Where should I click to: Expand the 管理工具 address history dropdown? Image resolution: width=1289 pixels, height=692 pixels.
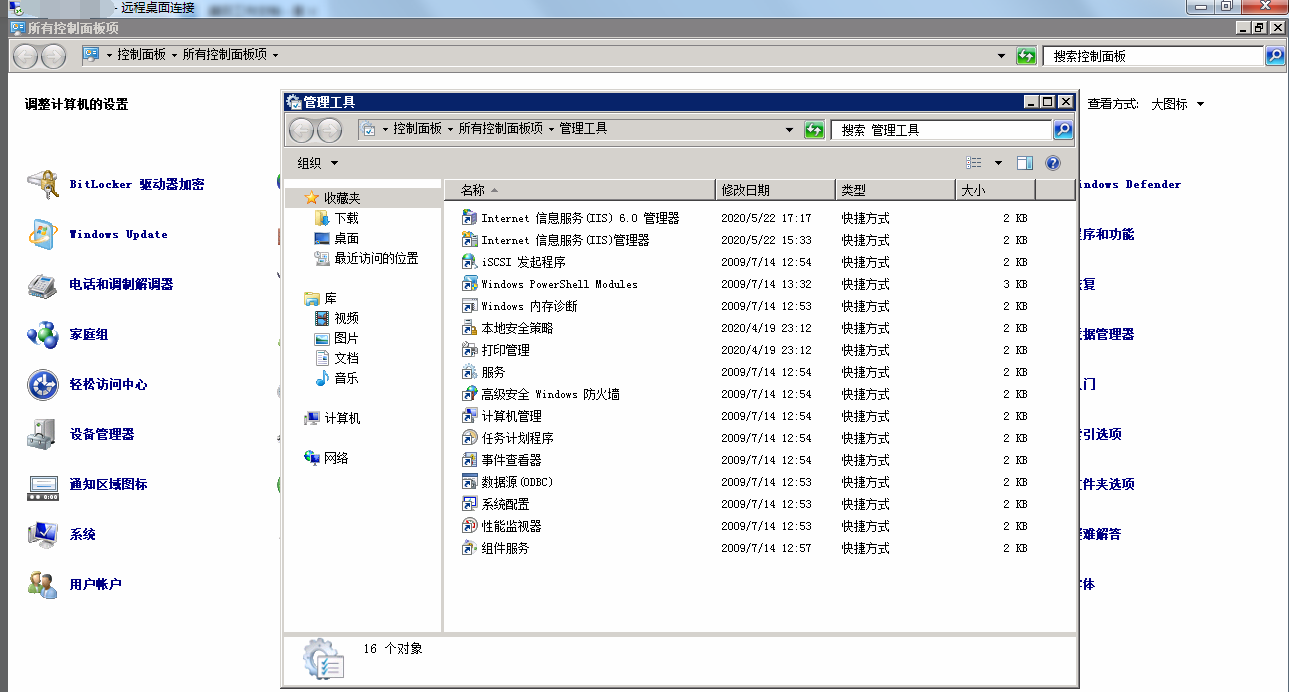pyautogui.click(x=790, y=130)
